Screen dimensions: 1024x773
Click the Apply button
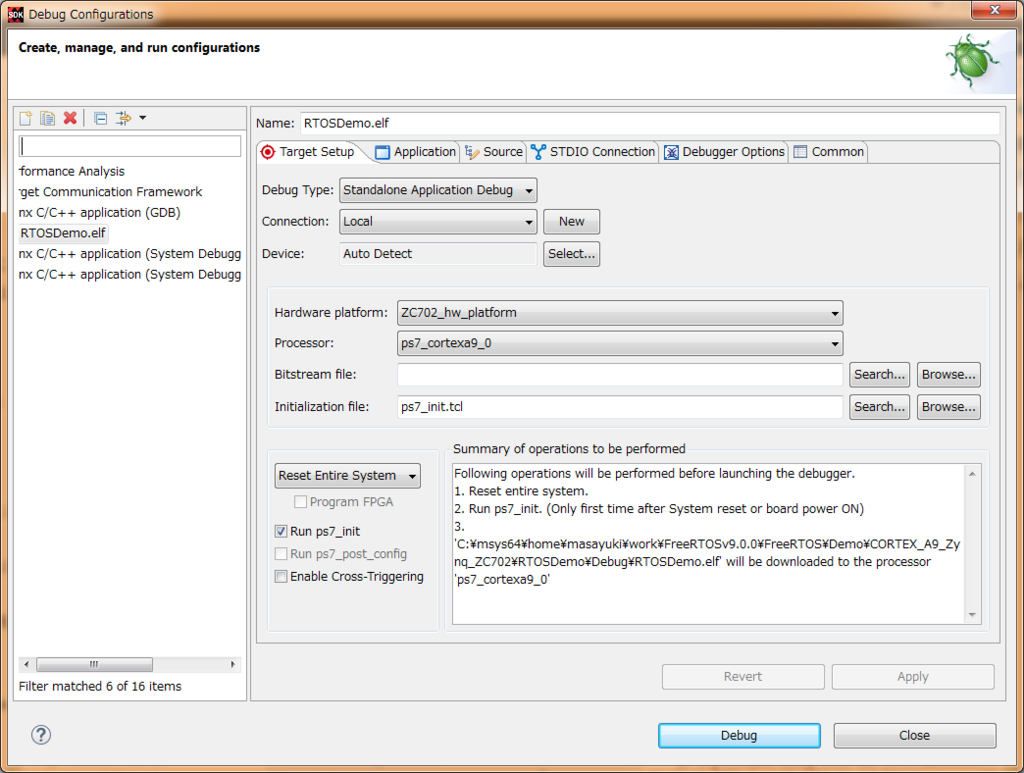(x=912, y=676)
